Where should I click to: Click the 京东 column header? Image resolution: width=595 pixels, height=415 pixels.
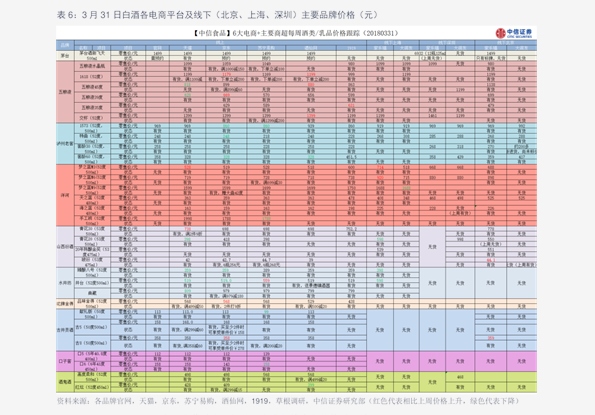pyautogui.click(x=226, y=48)
